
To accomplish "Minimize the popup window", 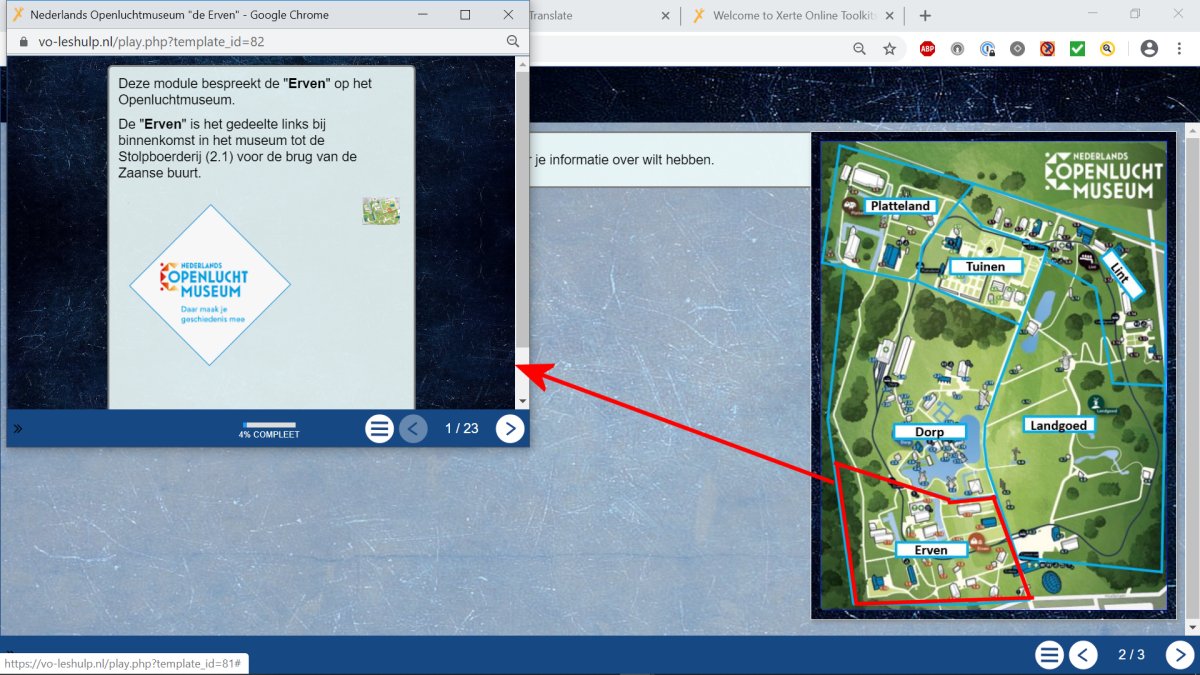I will coord(422,15).
